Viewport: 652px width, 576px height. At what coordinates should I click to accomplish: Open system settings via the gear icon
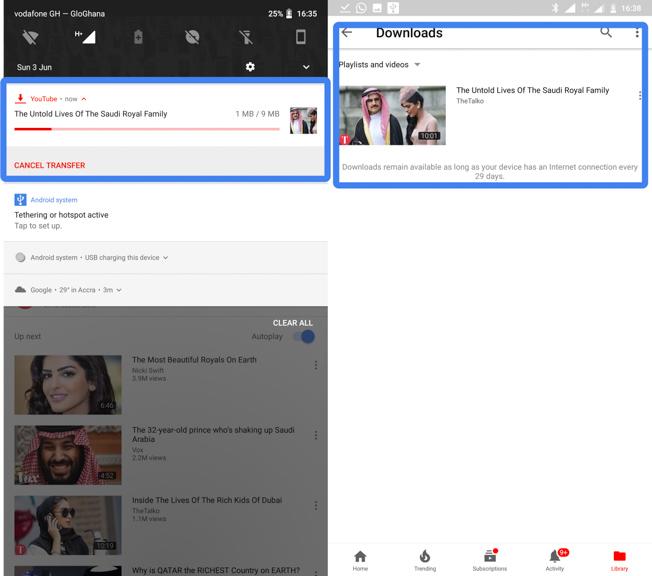pyautogui.click(x=250, y=67)
